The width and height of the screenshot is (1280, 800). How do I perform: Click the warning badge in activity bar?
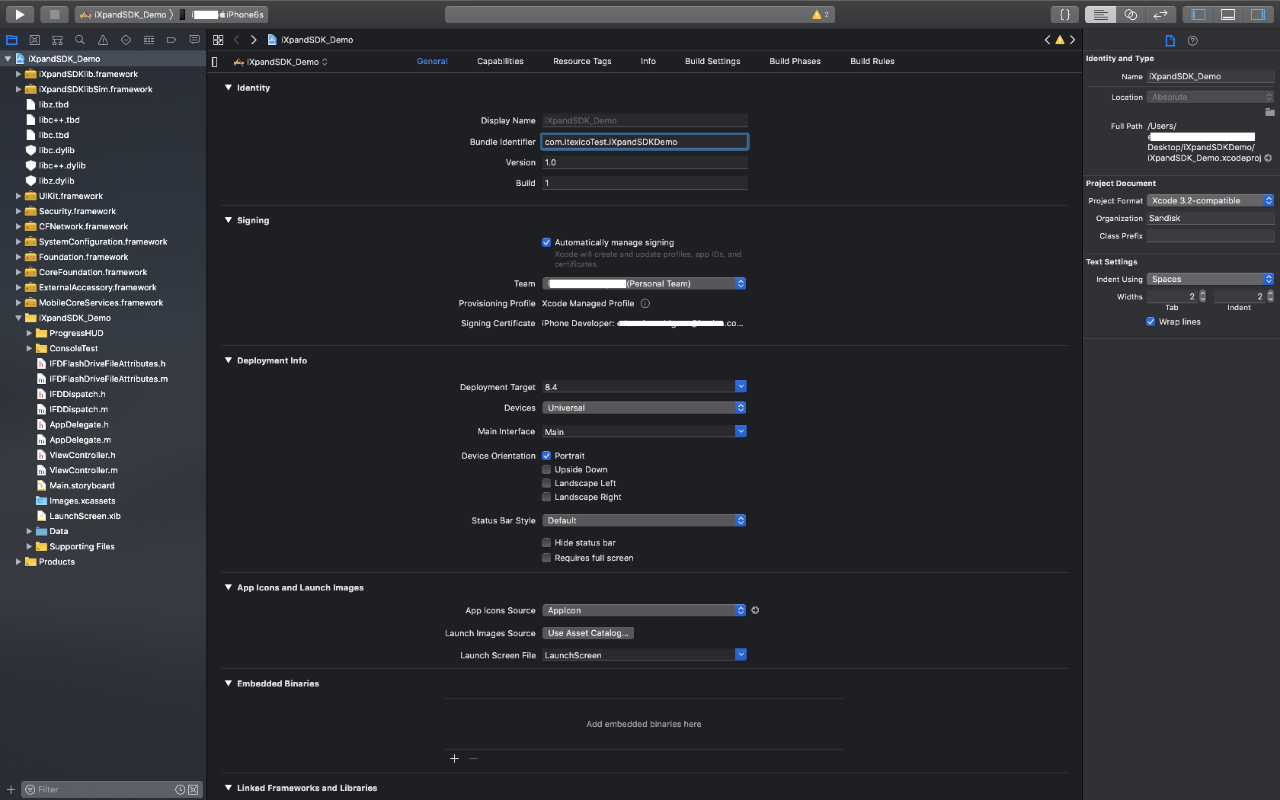tap(821, 15)
